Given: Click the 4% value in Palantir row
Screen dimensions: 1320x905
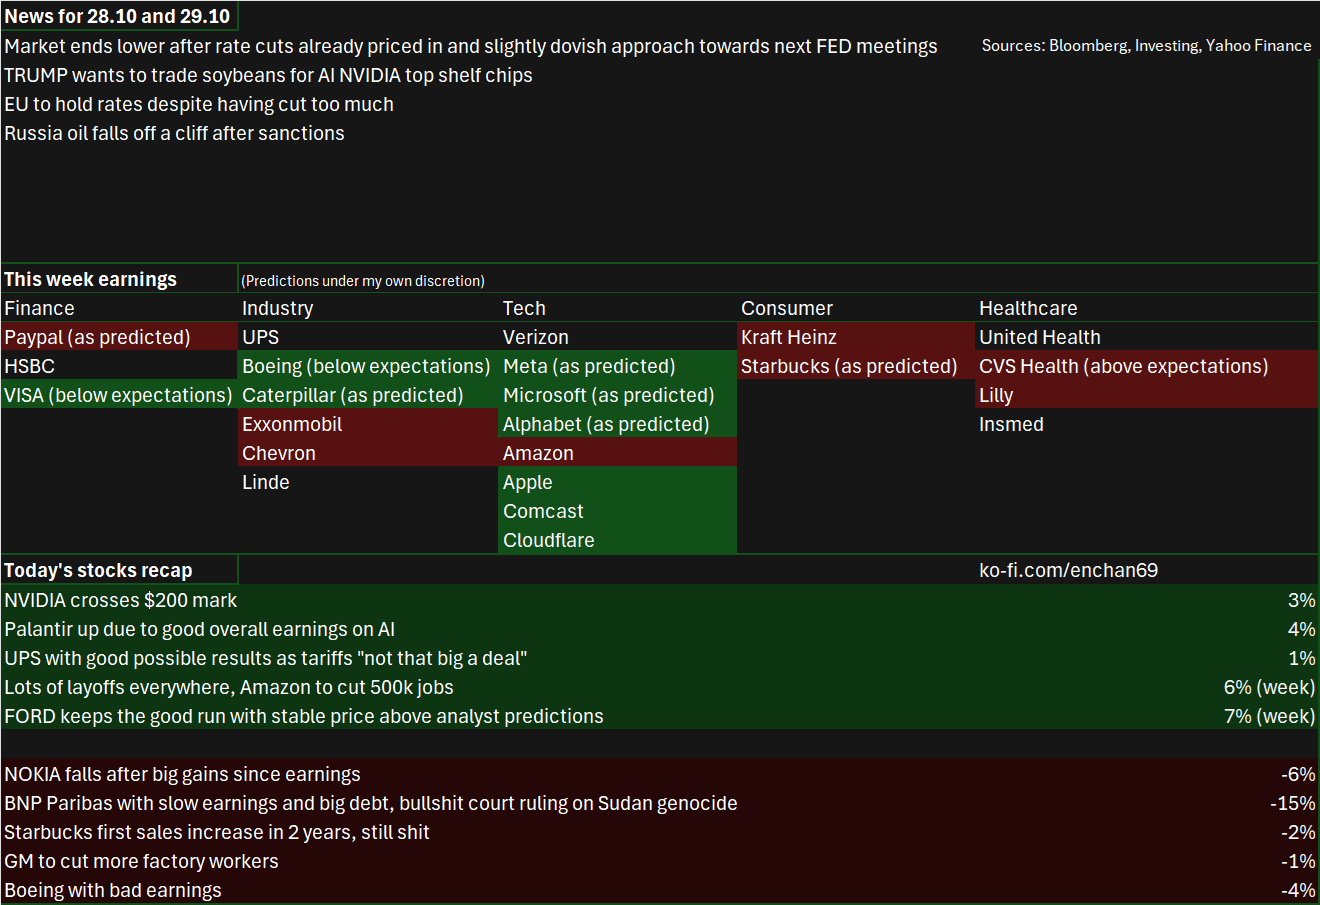Looking at the screenshot, I should [1301, 629].
